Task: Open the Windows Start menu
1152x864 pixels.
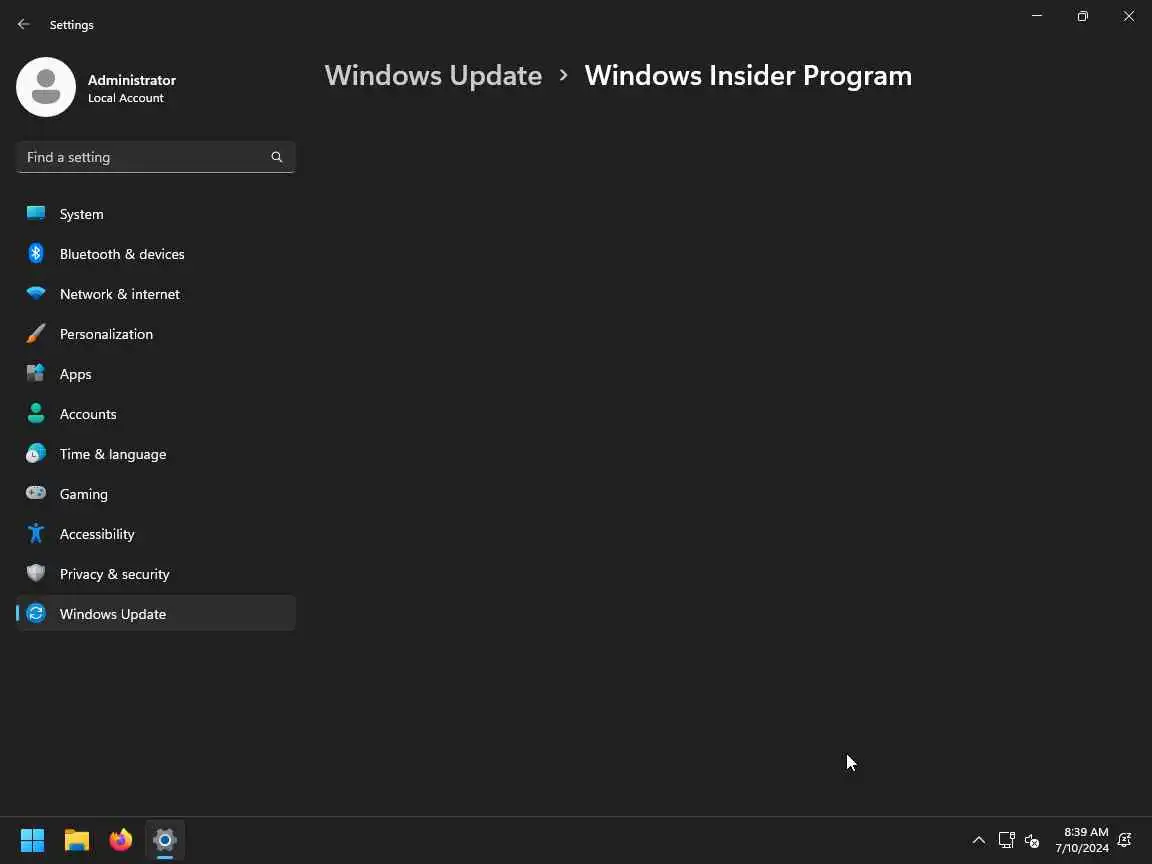Action: click(x=32, y=840)
